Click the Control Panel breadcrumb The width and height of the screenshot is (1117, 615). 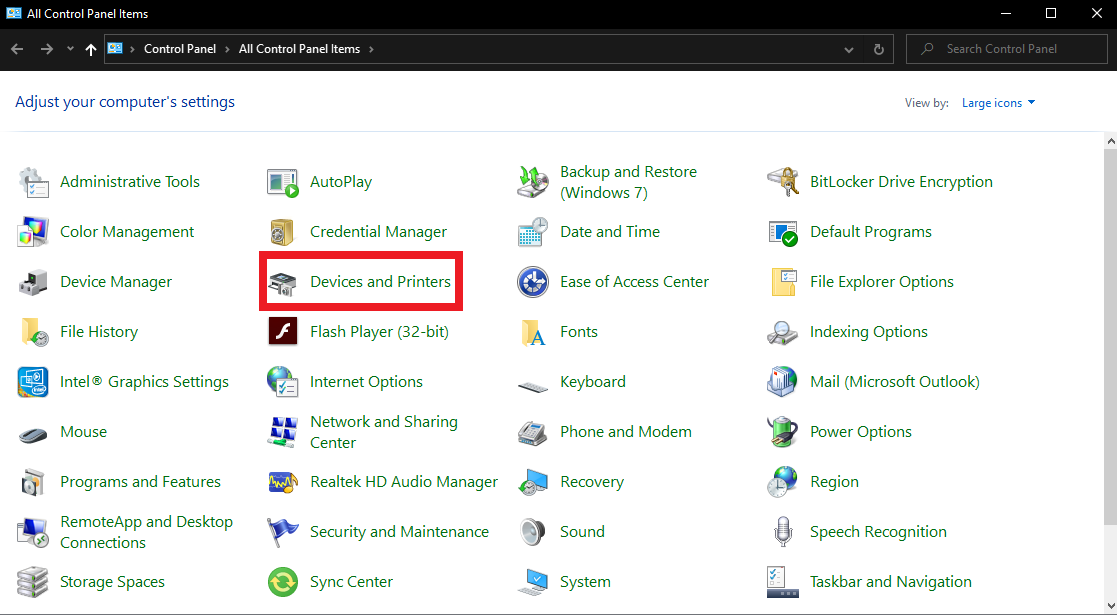[x=180, y=49]
